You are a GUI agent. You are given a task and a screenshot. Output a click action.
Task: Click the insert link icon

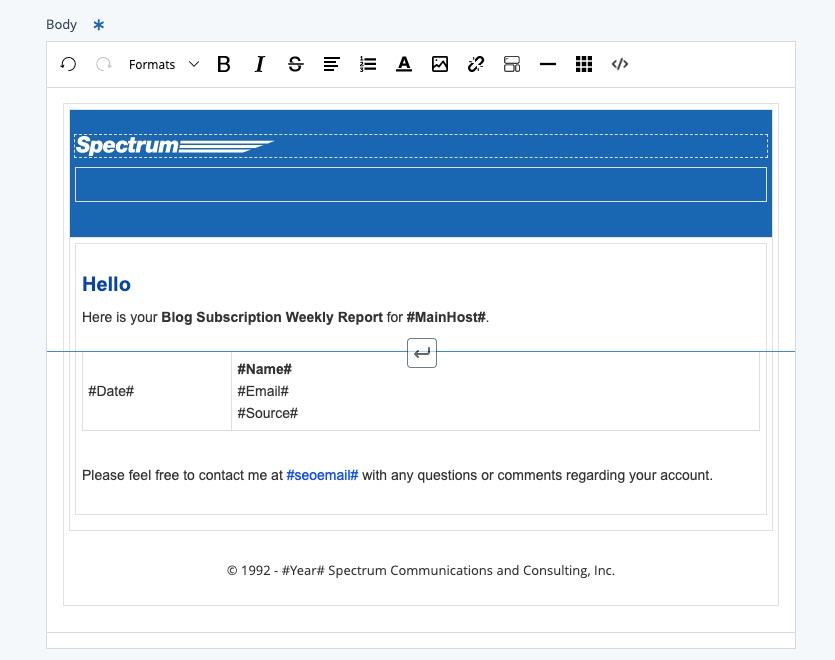click(x=476, y=64)
